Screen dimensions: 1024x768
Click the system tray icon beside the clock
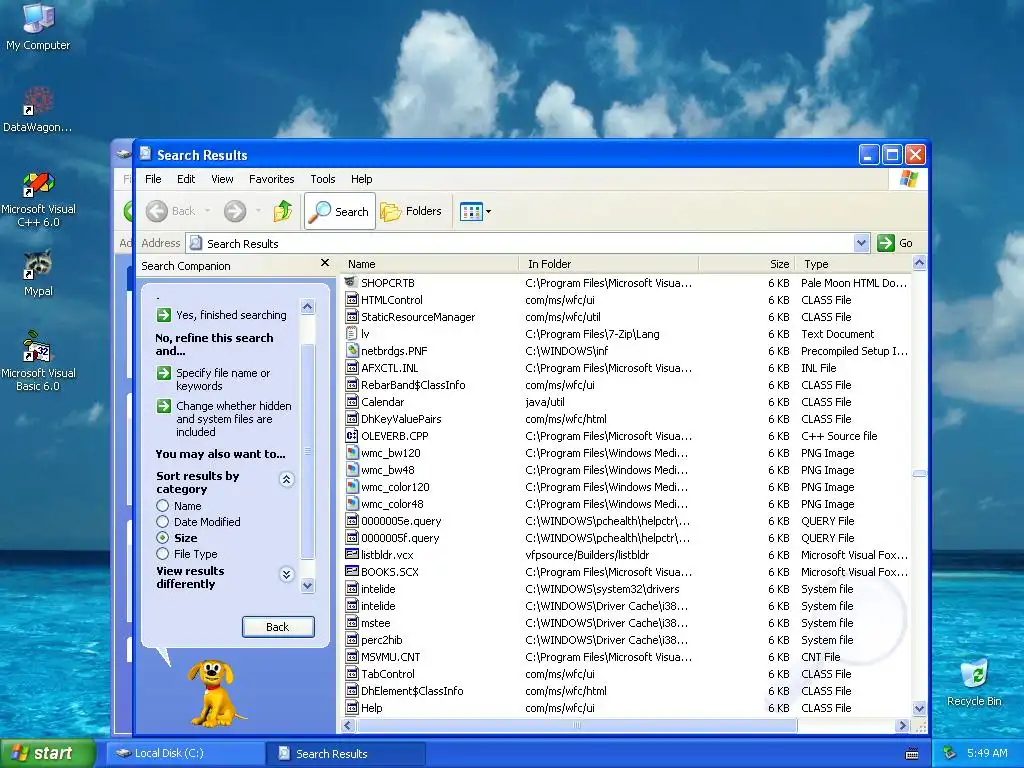pyautogui.click(x=950, y=753)
